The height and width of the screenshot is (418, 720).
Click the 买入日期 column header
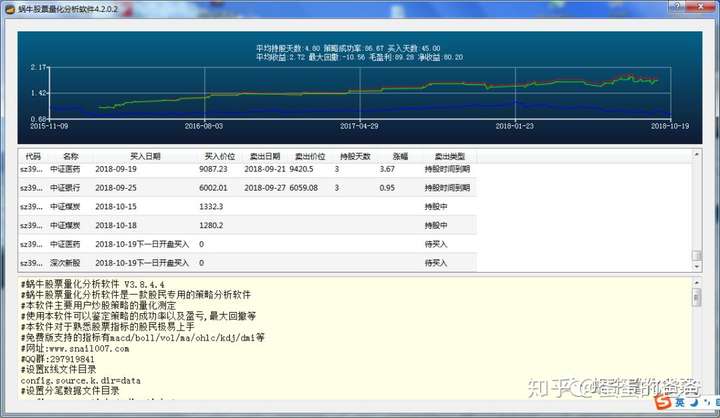(145, 156)
